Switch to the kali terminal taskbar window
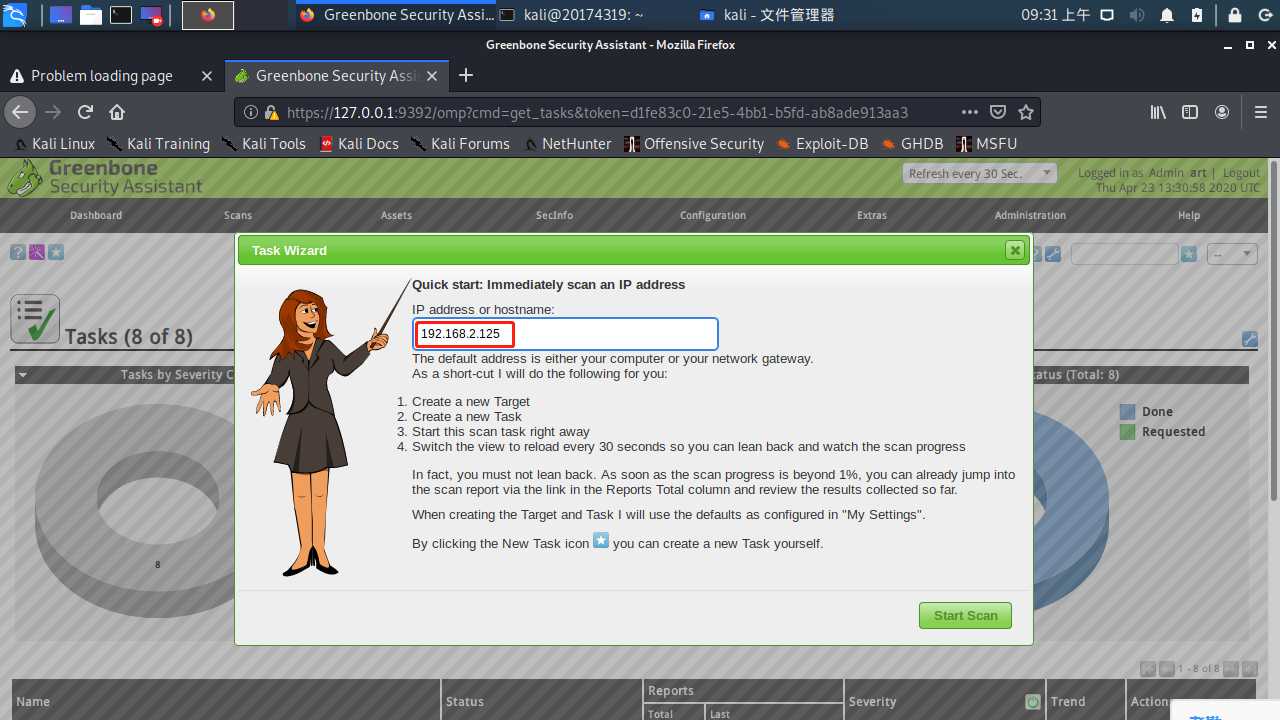 click(571, 15)
